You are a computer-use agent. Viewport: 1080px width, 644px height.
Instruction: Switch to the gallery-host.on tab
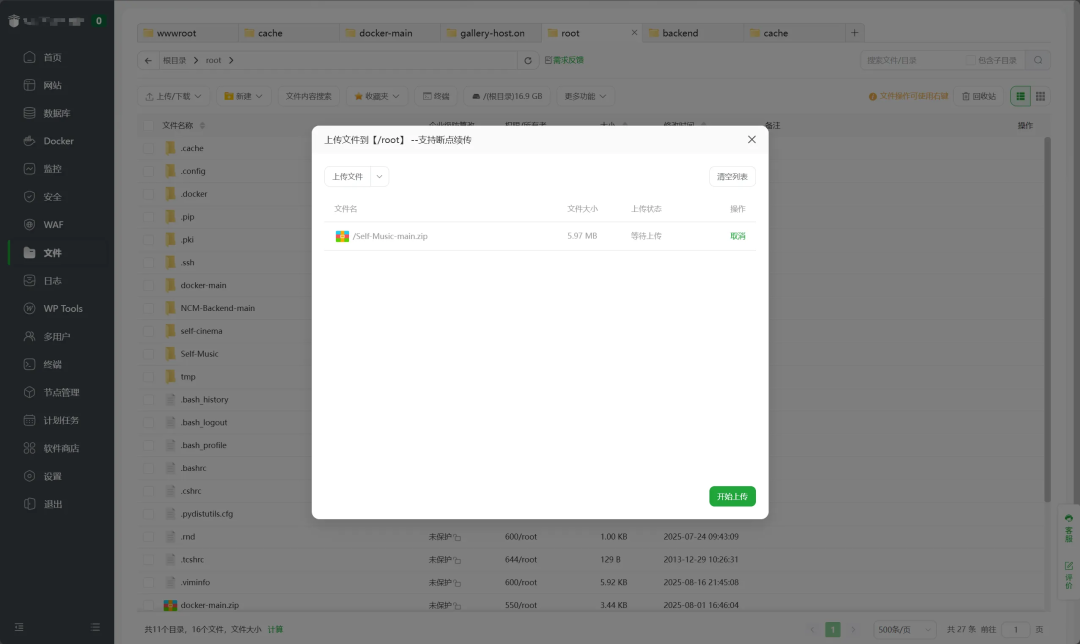(x=491, y=32)
